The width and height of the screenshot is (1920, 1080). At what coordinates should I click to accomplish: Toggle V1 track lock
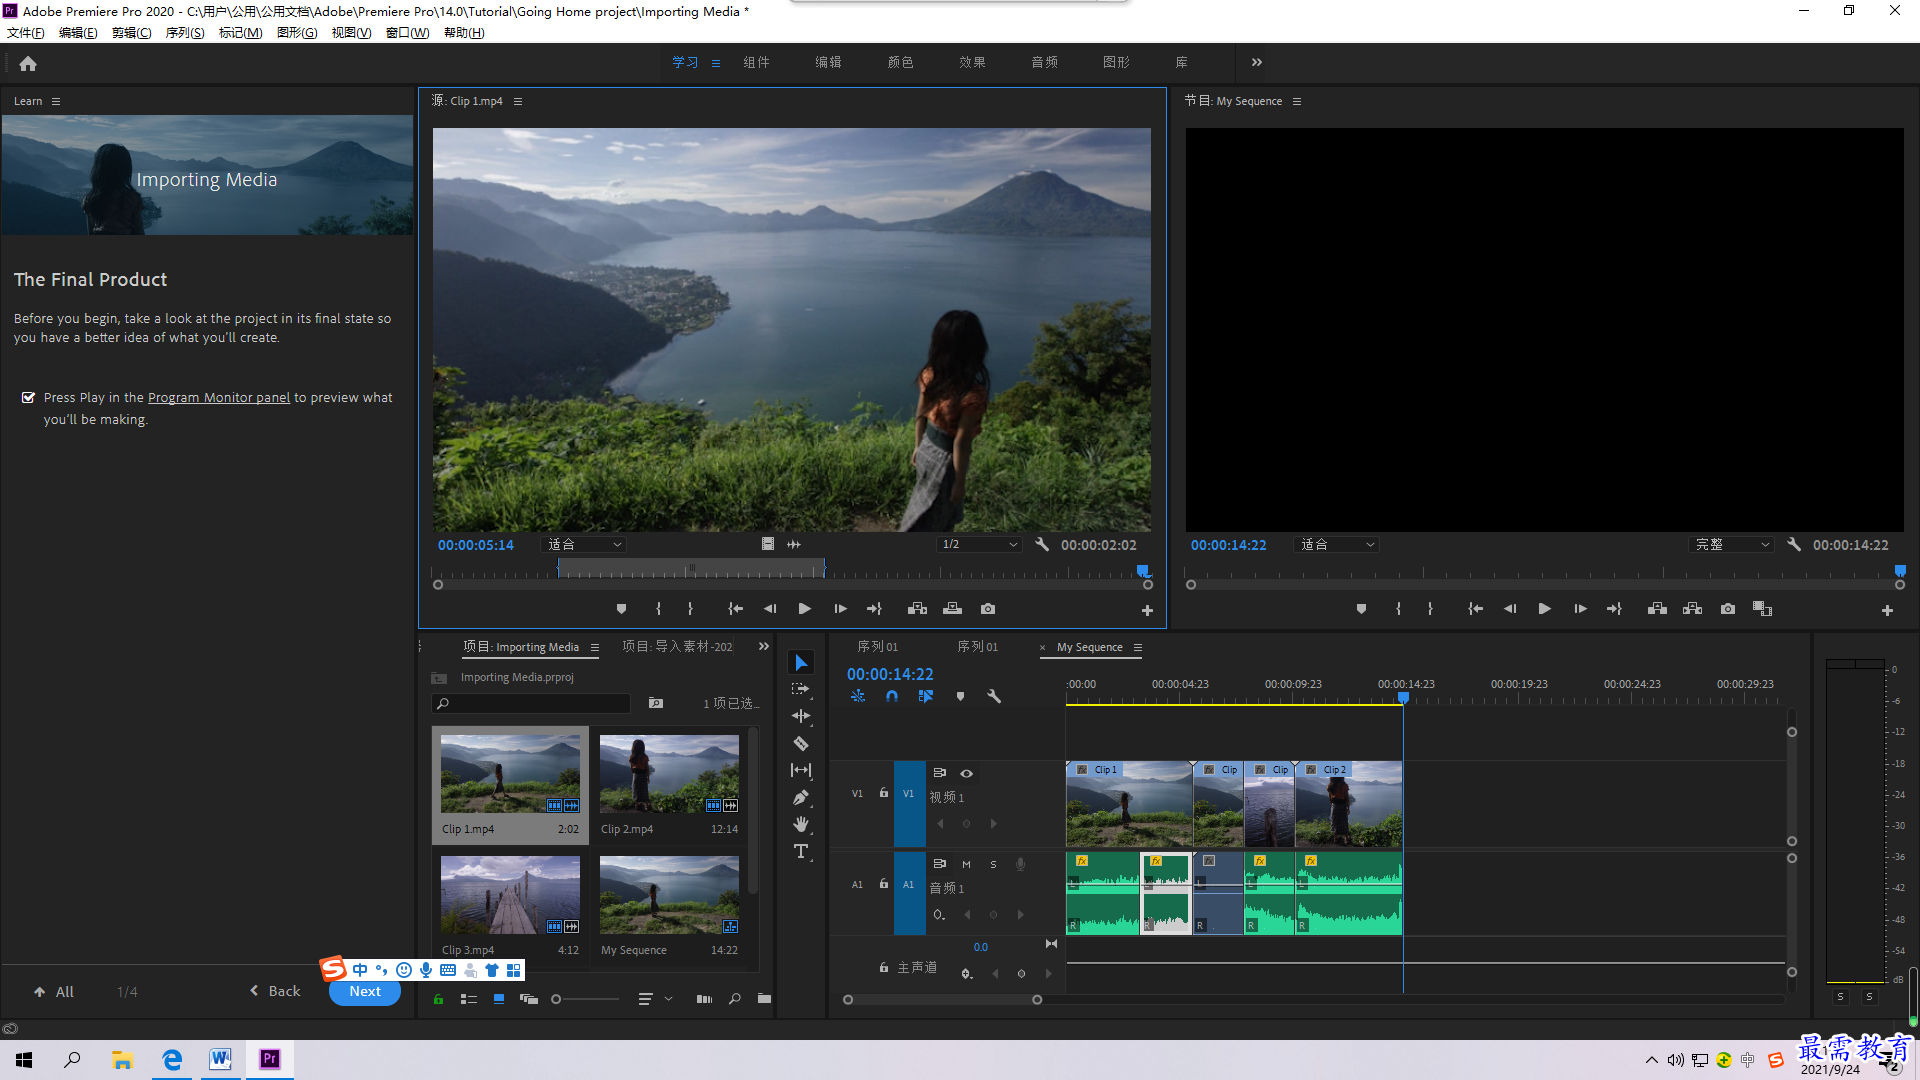coord(884,793)
